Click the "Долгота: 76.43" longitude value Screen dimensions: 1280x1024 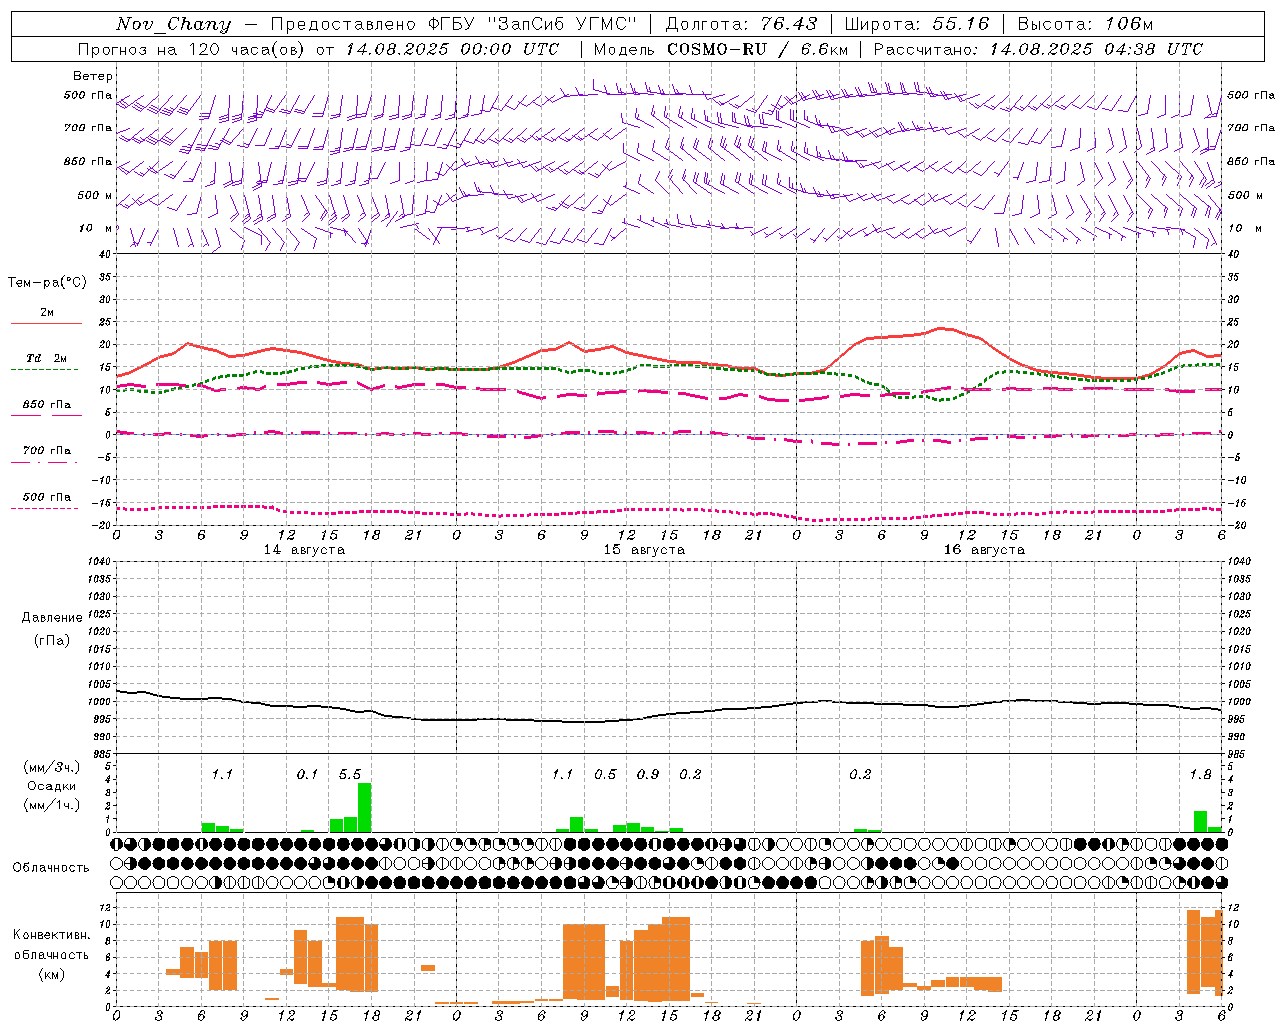[741, 24]
